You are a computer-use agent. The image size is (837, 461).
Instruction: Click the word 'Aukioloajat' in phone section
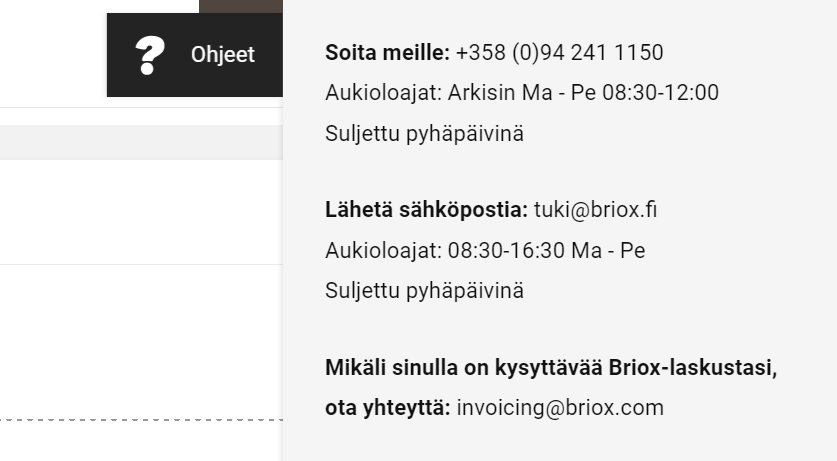[383, 93]
